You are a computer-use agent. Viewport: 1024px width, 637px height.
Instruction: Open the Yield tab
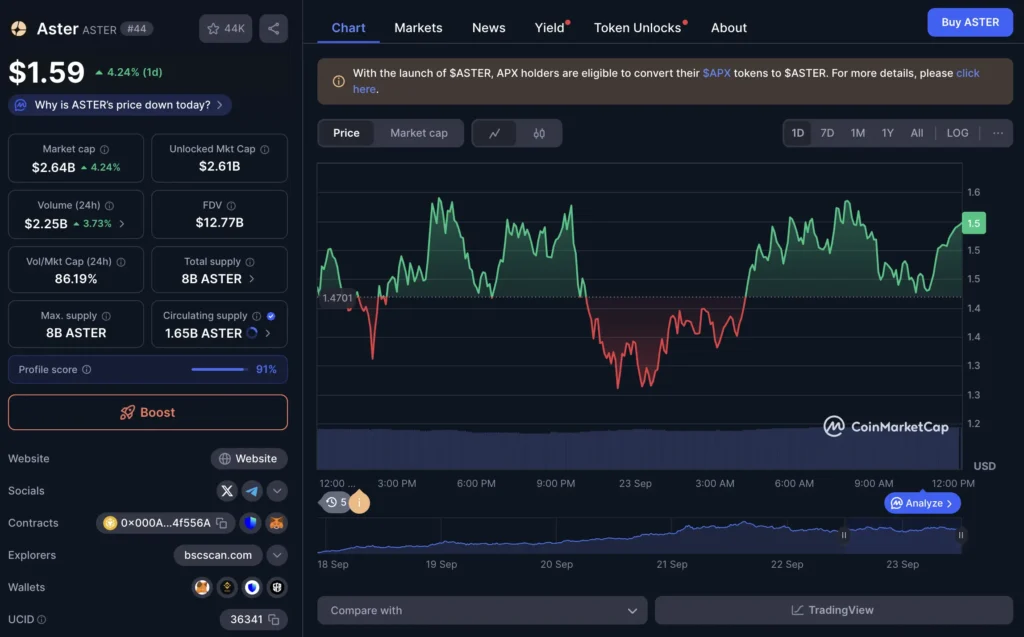(x=550, y=28)
